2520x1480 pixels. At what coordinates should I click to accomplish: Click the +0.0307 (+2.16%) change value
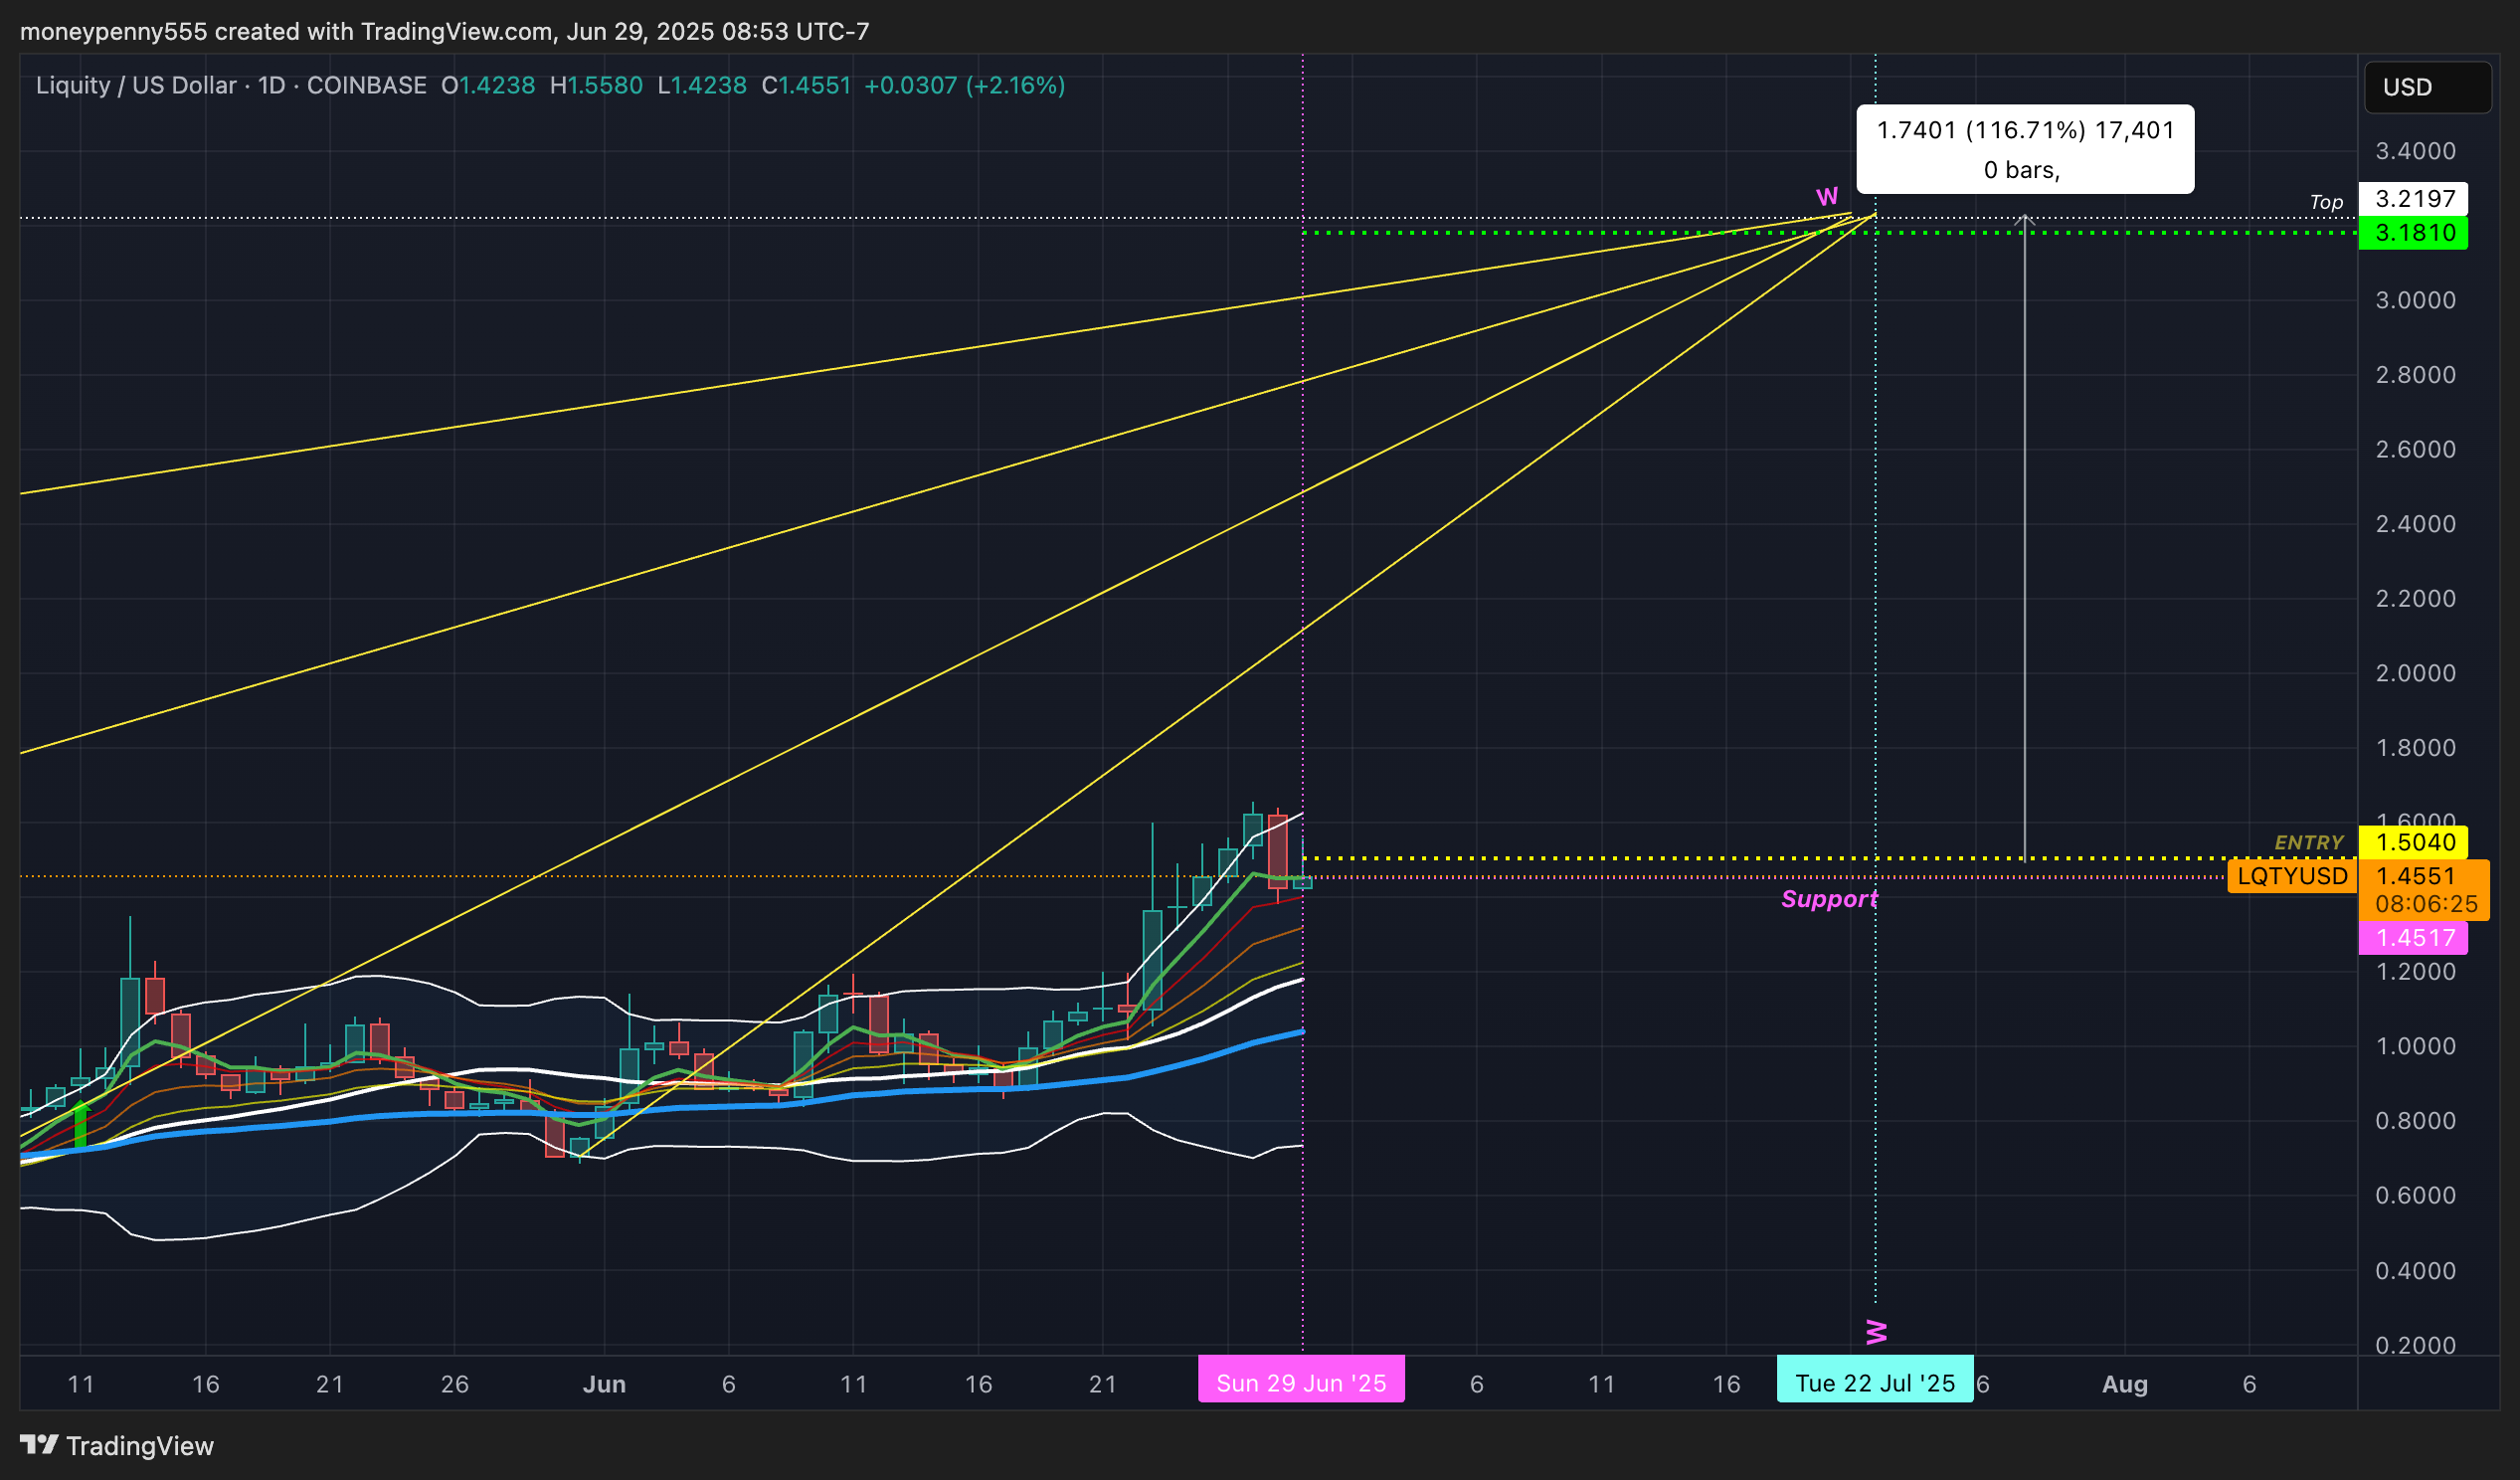[x=964, y=86]
